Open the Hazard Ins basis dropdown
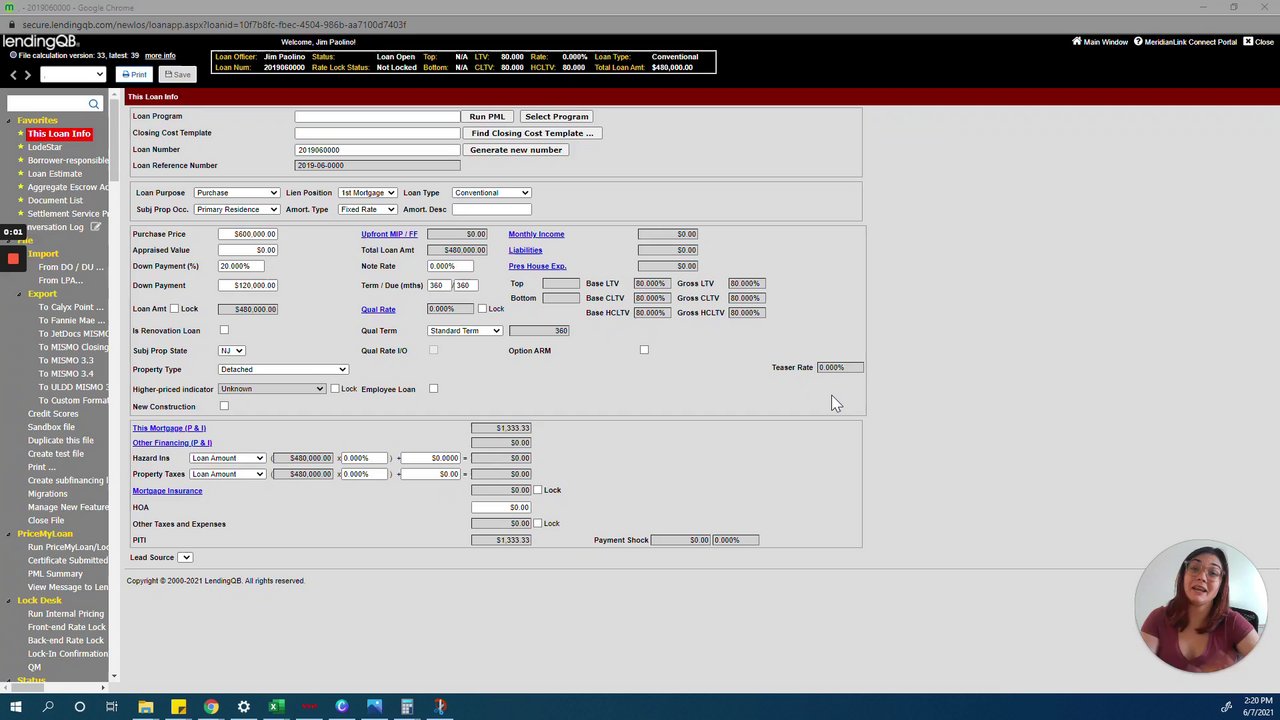The width and height of the screenshot is (1280, 720). tap(228, 458)
